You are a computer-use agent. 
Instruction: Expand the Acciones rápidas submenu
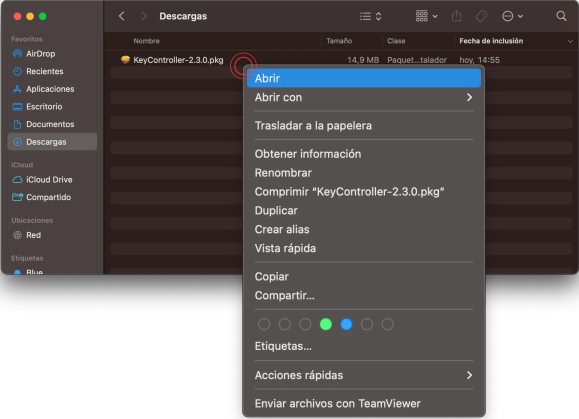point(364,375)
